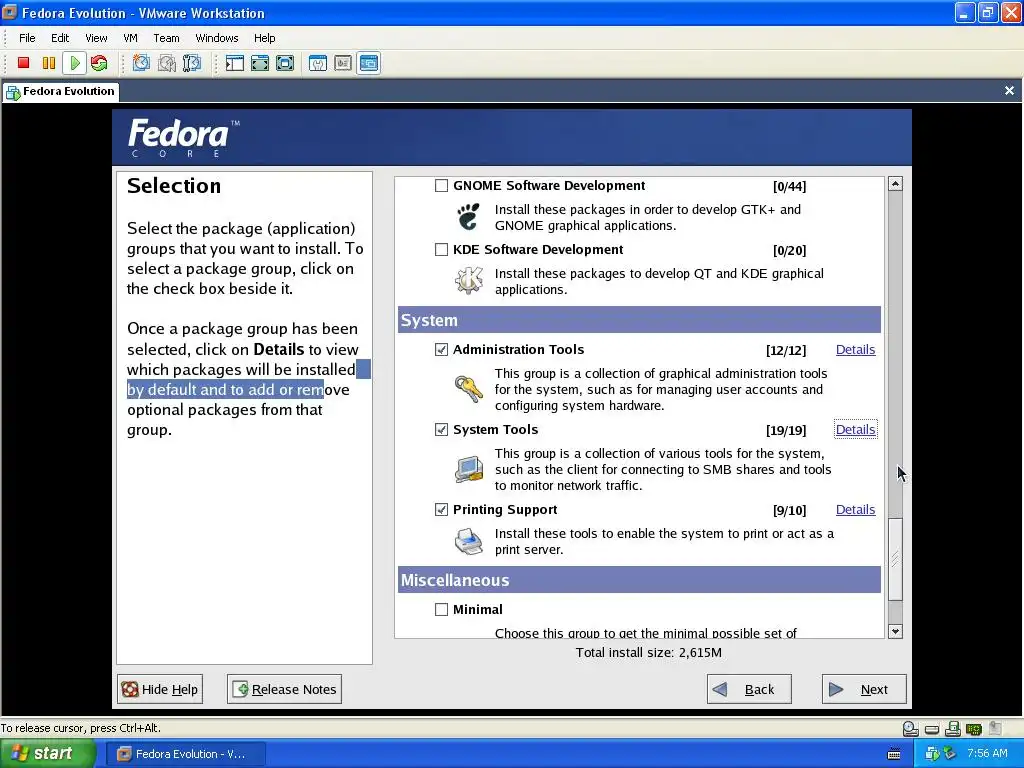The width and height of the screenshot is (1024, 768).
Task: Click the network tray icon beside the clock
Action: point(949,754)
